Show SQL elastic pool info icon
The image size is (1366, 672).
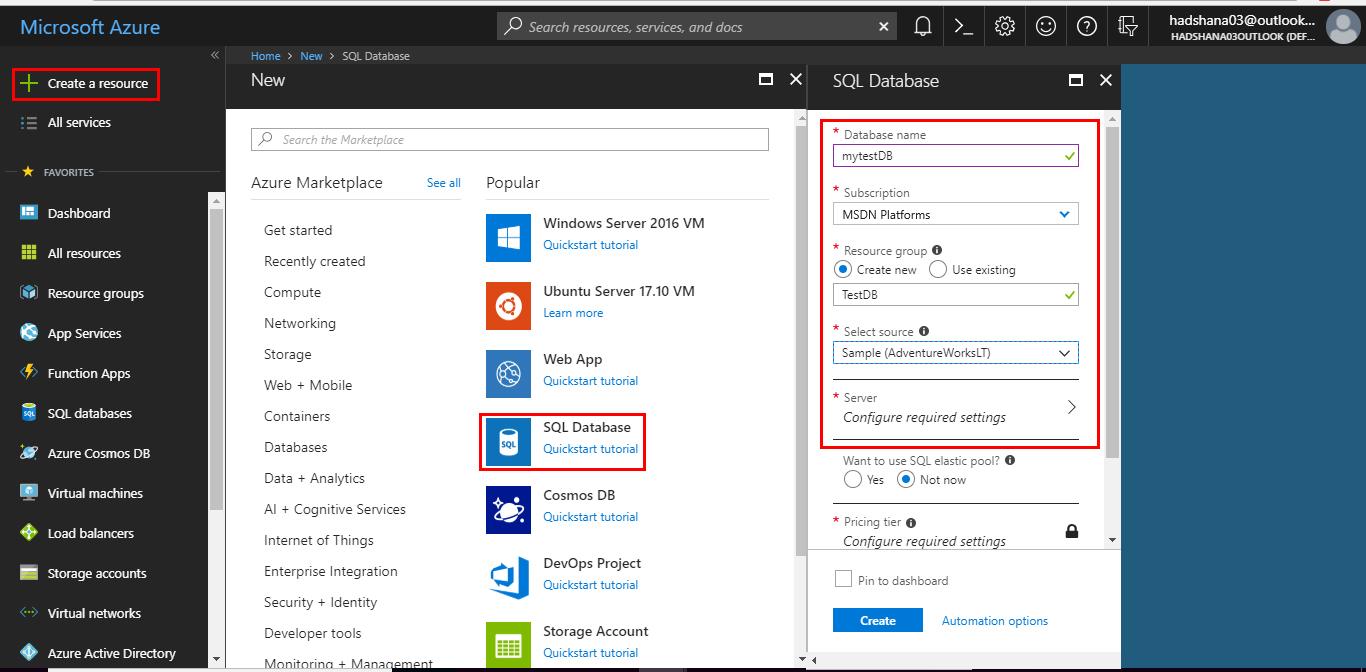pyautogui.click(x=1010, y=461)
